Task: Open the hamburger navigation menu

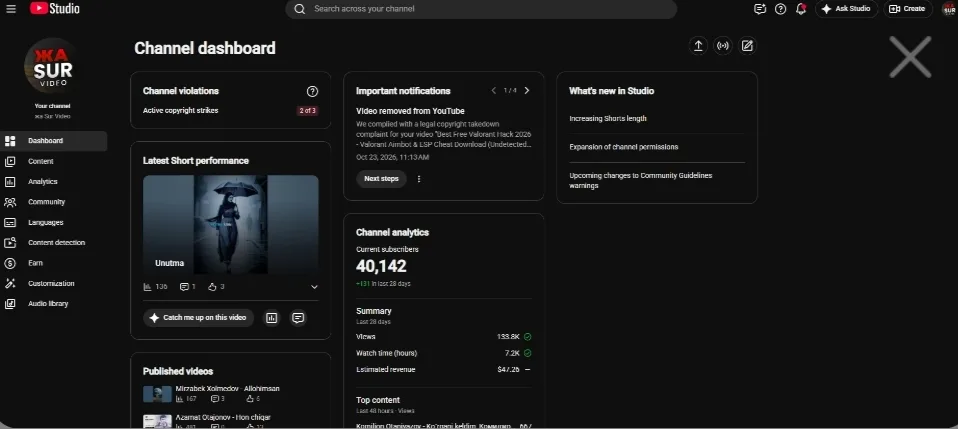Action: 10,9
